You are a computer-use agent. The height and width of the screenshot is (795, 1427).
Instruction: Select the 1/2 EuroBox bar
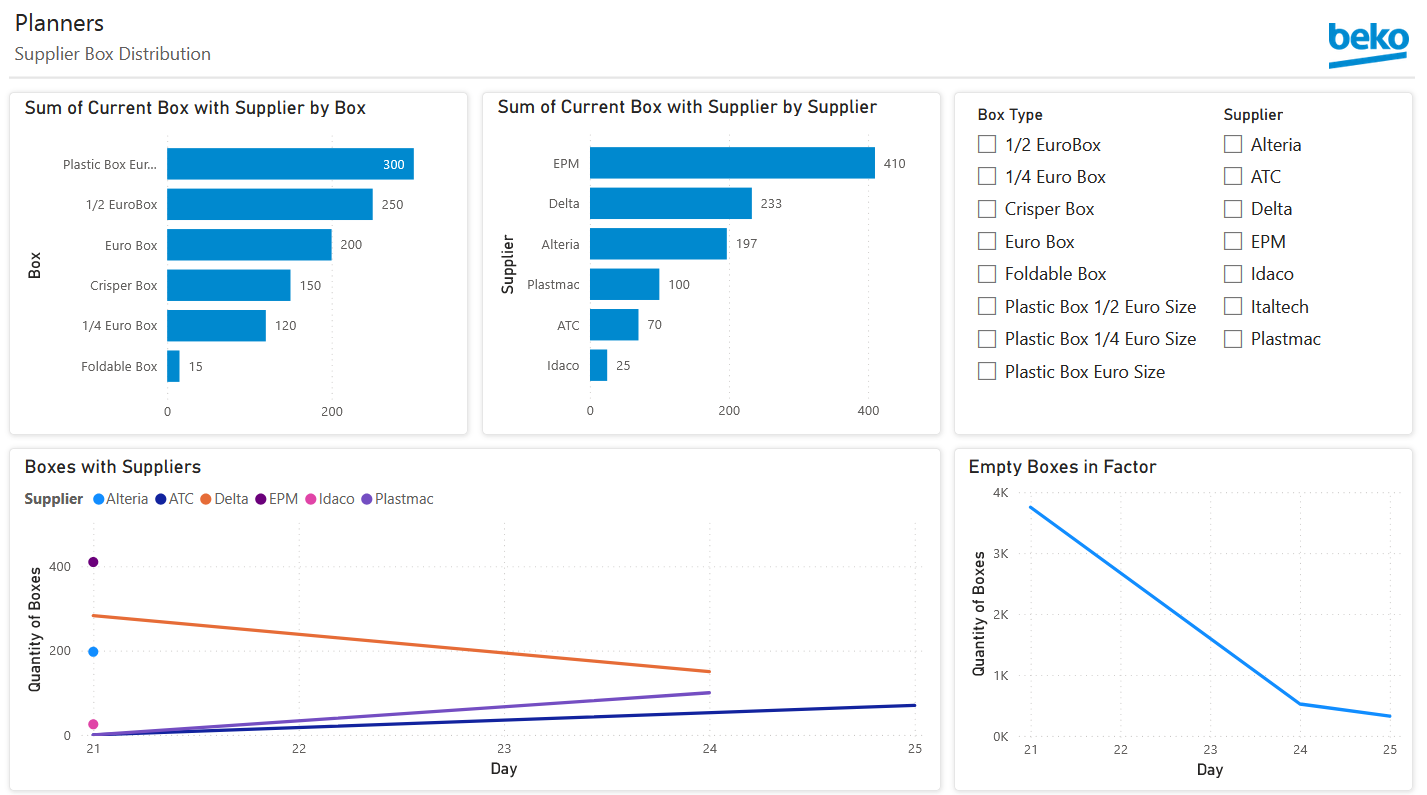pos(270,204)
